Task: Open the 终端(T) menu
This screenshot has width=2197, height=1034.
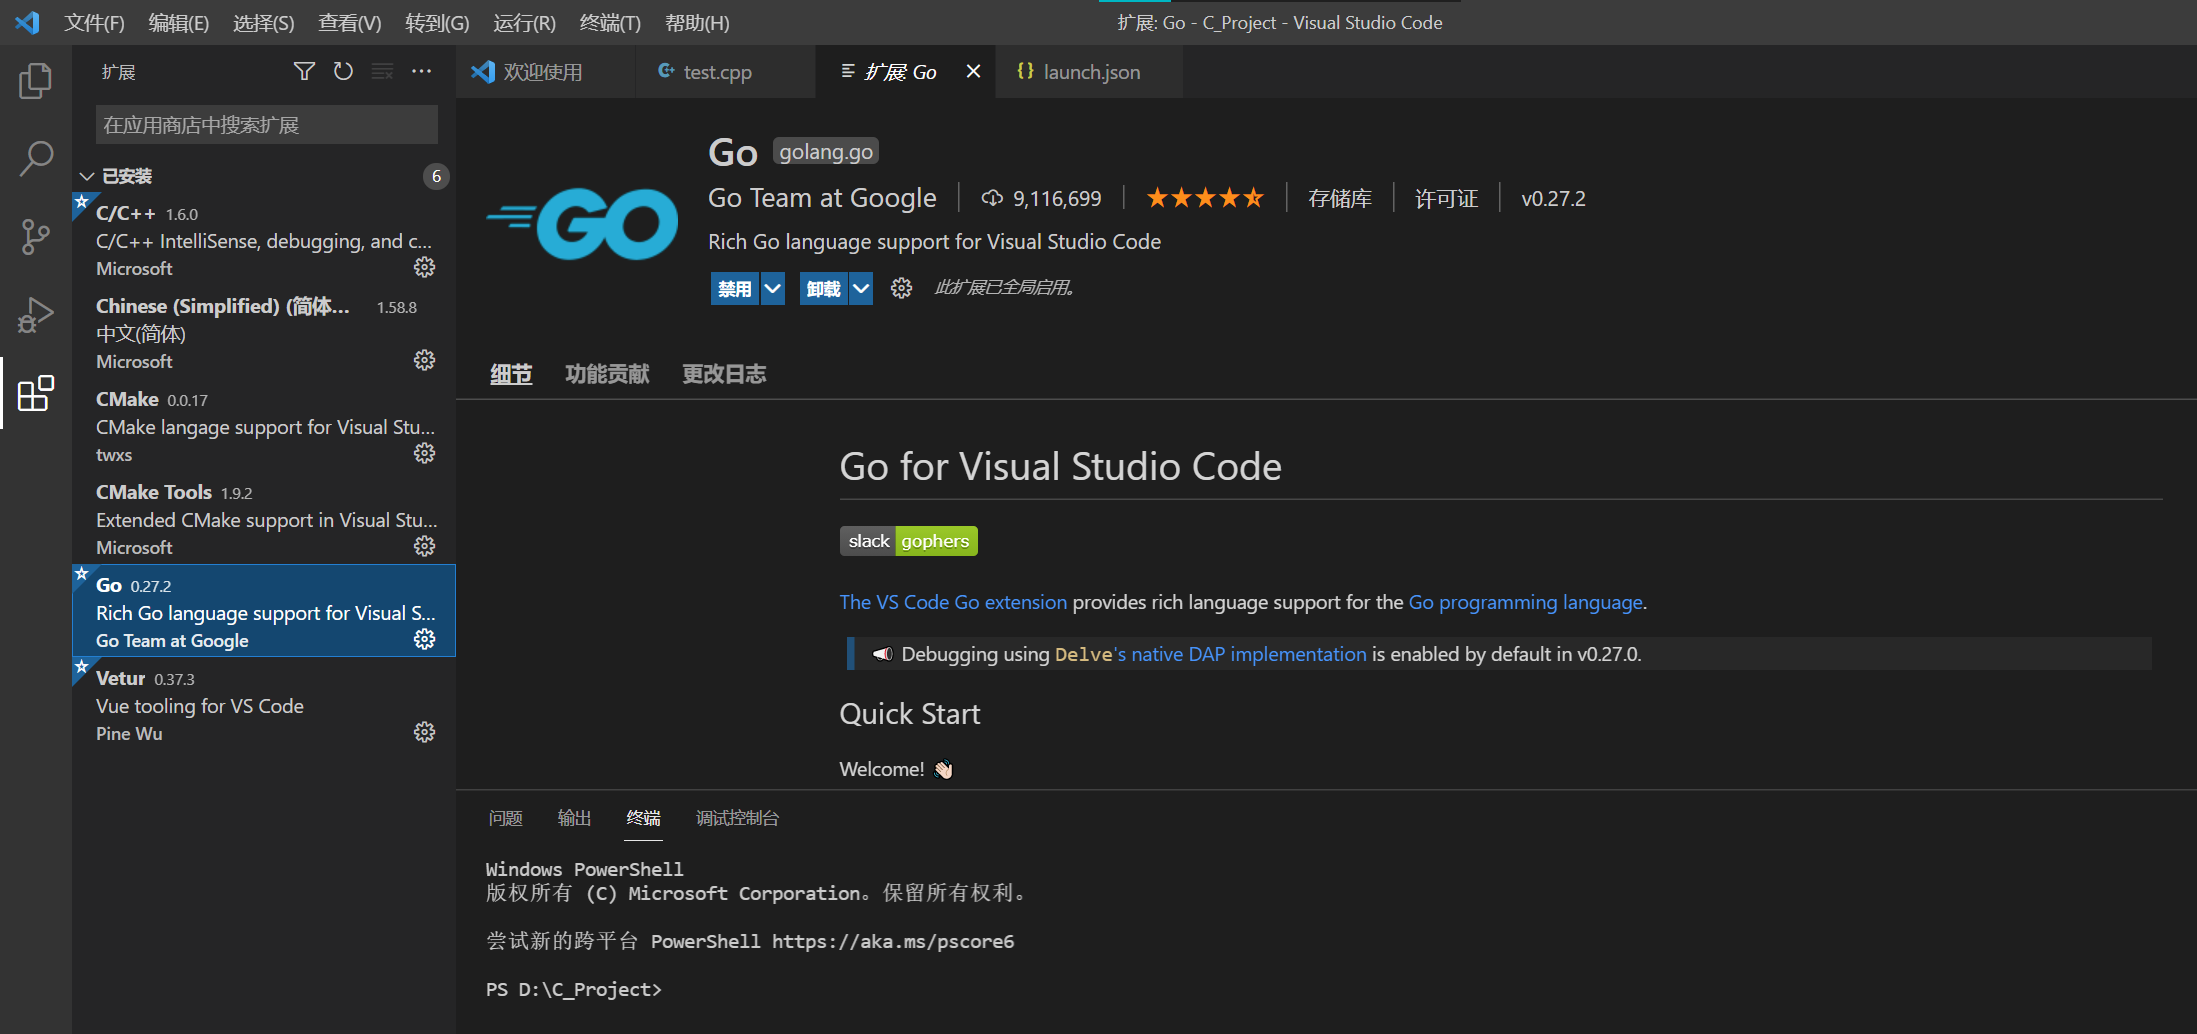Action: [x=610, y=22]
